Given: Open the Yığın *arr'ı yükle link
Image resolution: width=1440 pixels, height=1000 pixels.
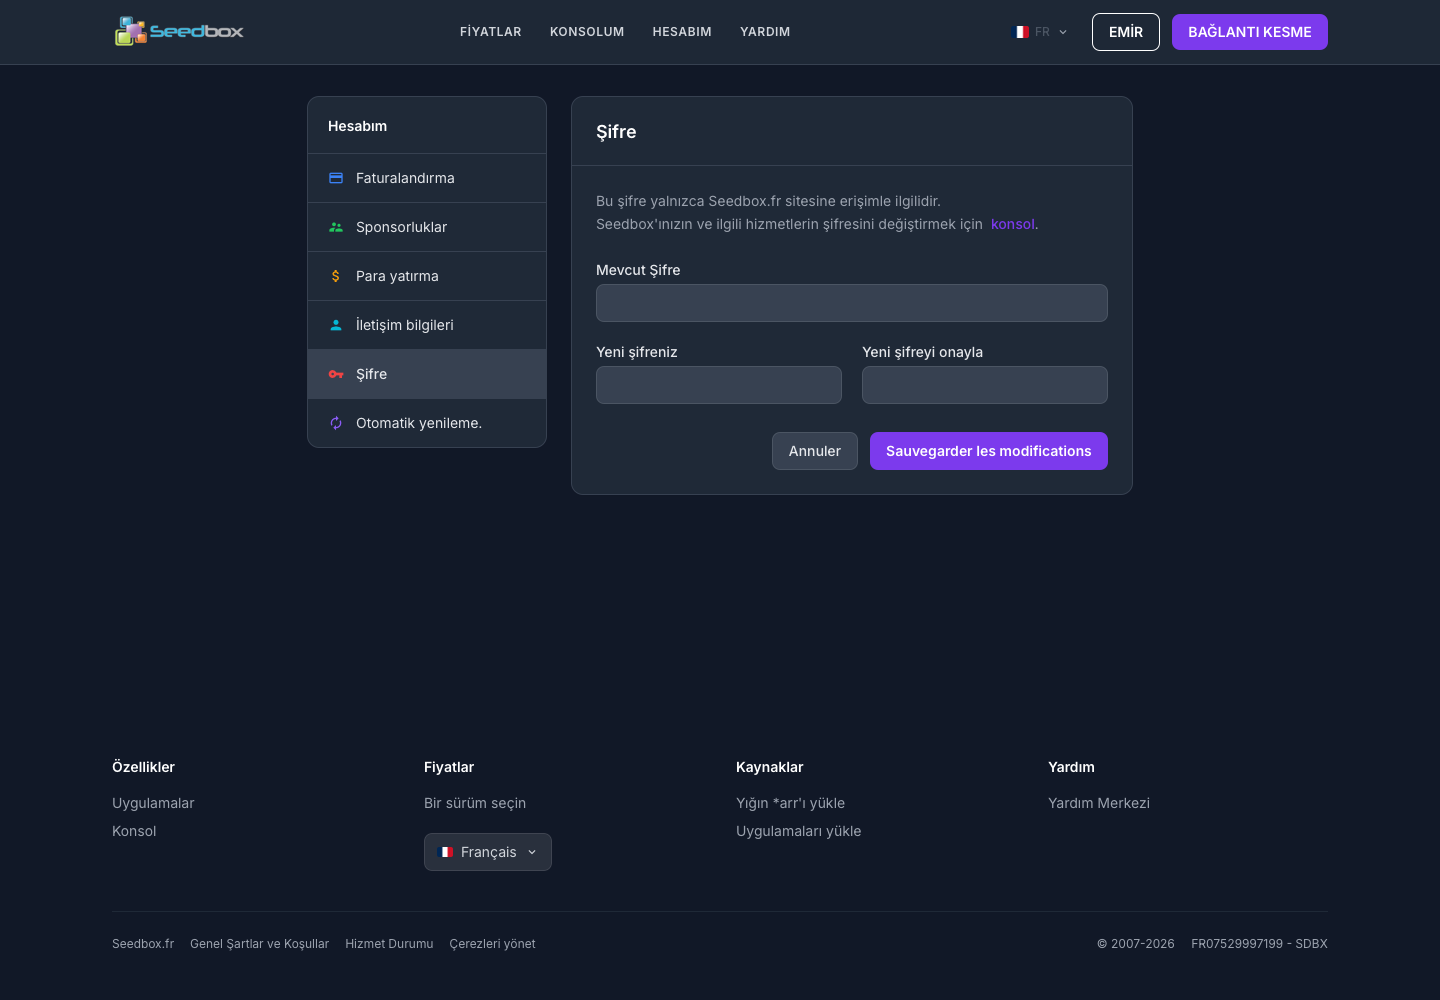Looking at the screenshot, I should tap(790, 803).
